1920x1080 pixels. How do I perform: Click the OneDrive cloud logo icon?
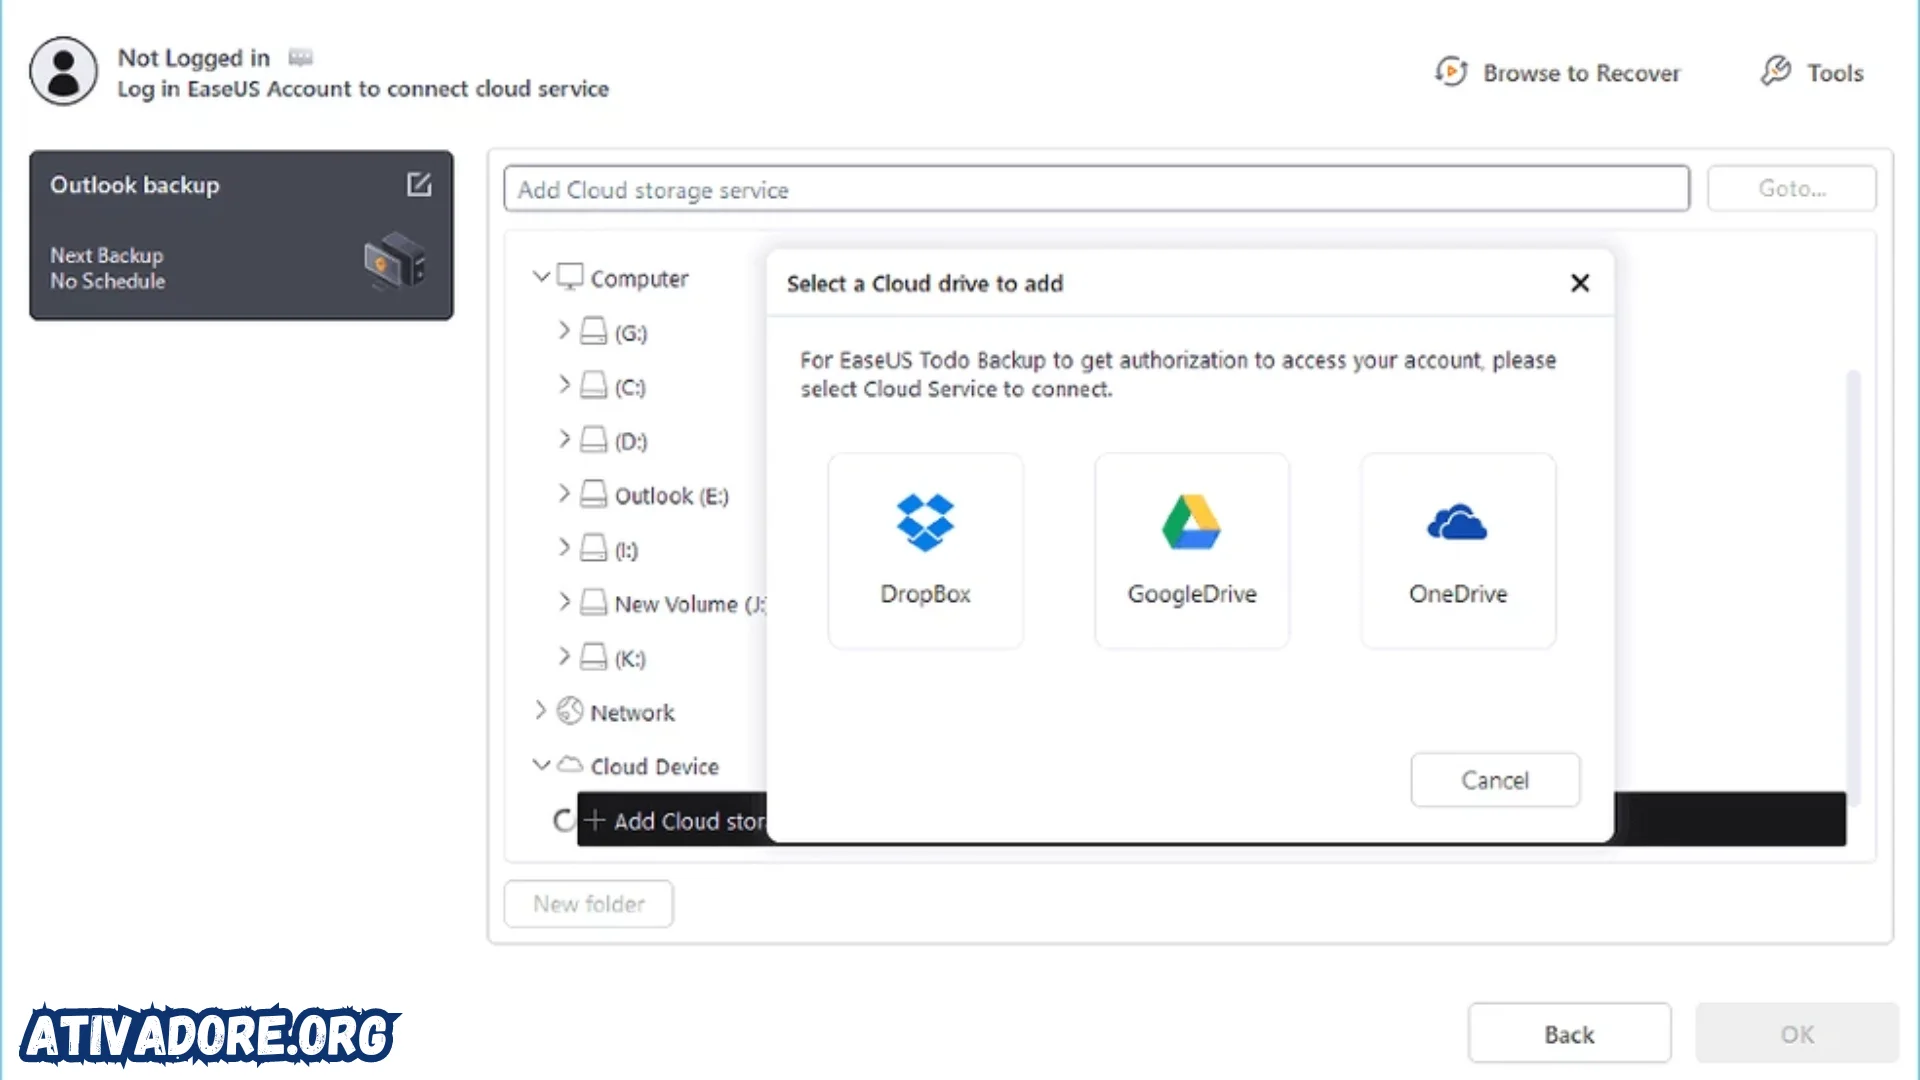[1457, 522]
